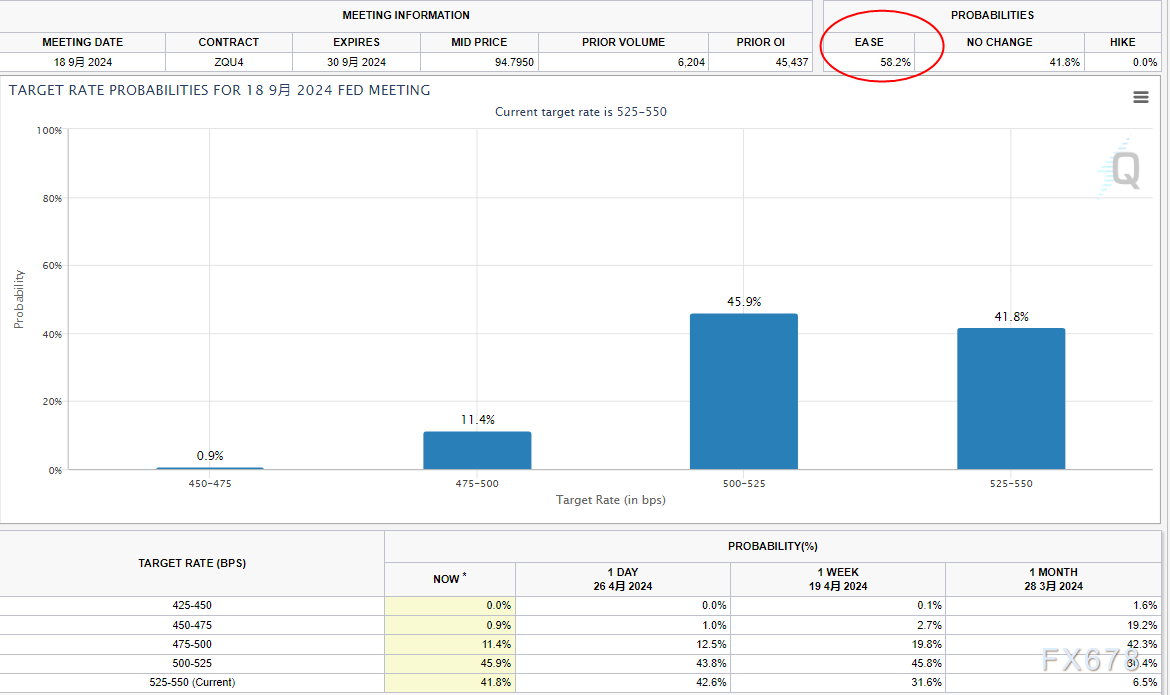Click the CONTRACT column header
Viewport: 1170px width, 695px height.
click(x=228, y=42)
